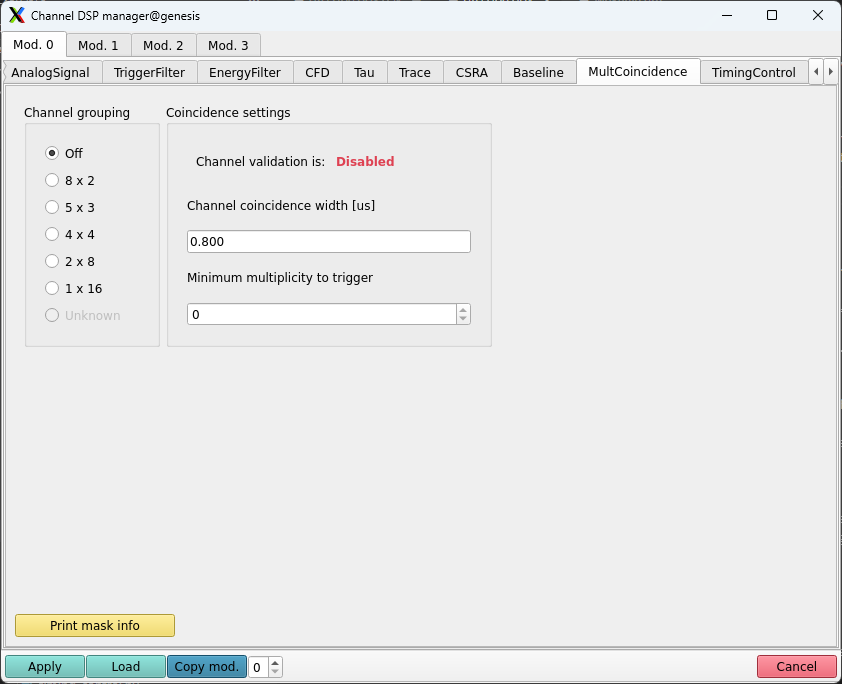Pick 4 x 4 channel grouping
The width and height of the screenshot is (842, 684).
(70, 235)
